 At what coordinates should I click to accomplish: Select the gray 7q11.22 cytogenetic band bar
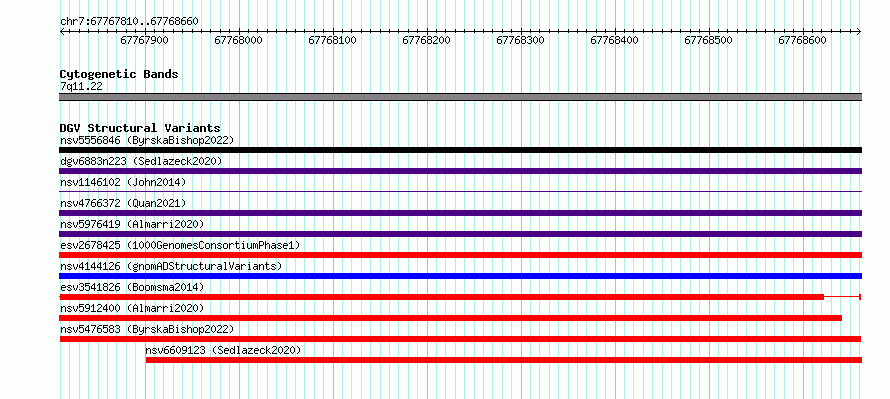click(460, 97)
